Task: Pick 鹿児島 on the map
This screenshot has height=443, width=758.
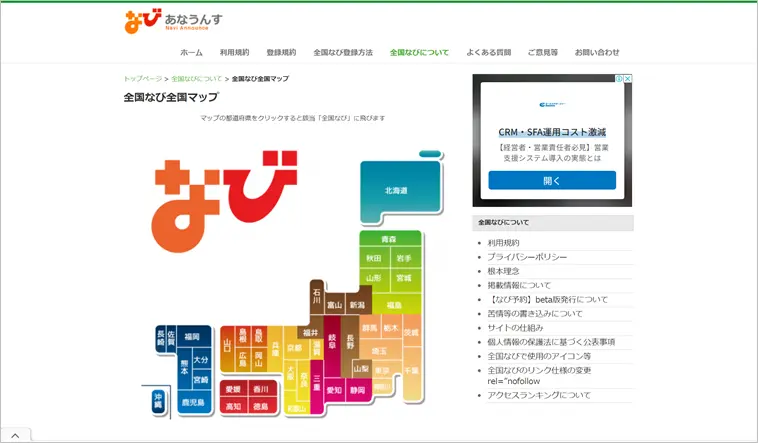Action: 193,402
